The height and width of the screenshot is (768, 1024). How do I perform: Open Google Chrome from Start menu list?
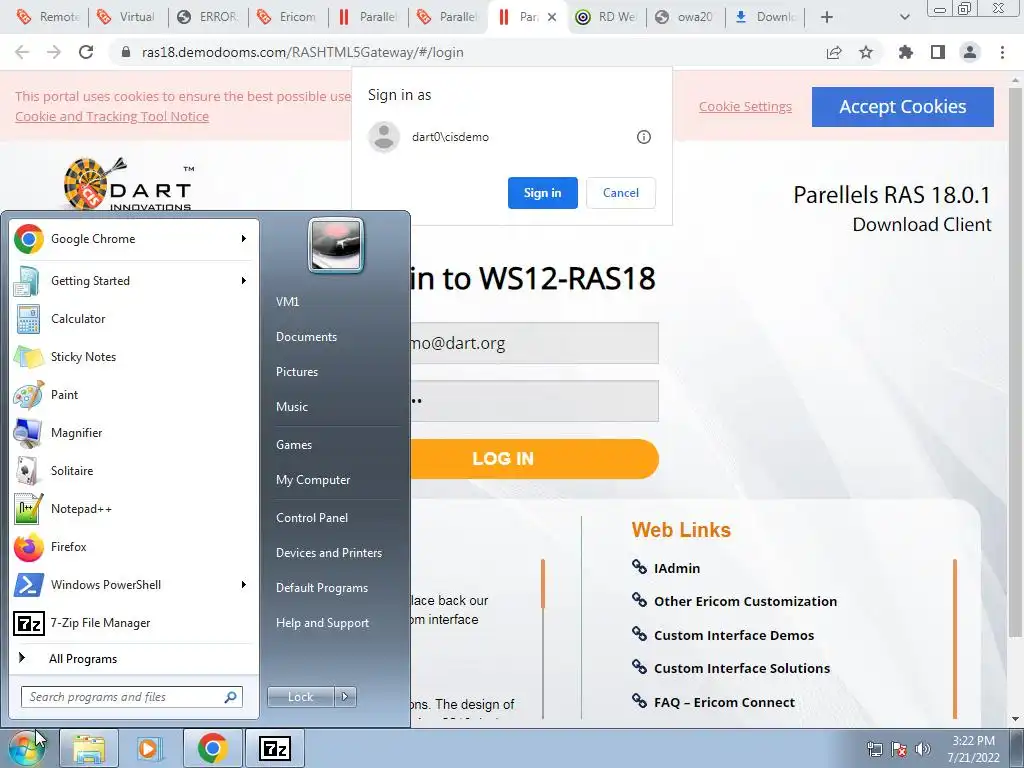tap(134, 239)
